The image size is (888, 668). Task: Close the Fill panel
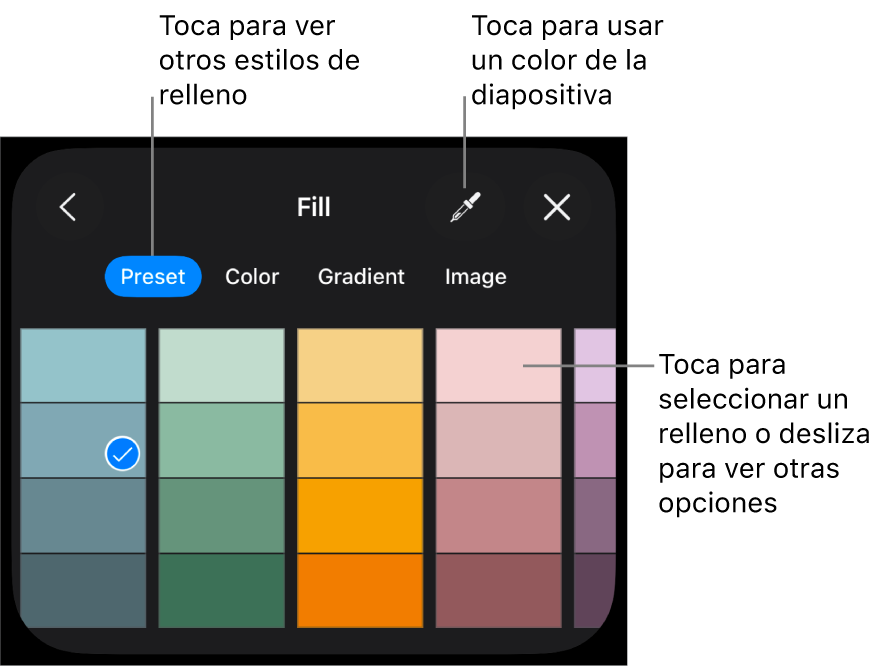pos(556,207)
